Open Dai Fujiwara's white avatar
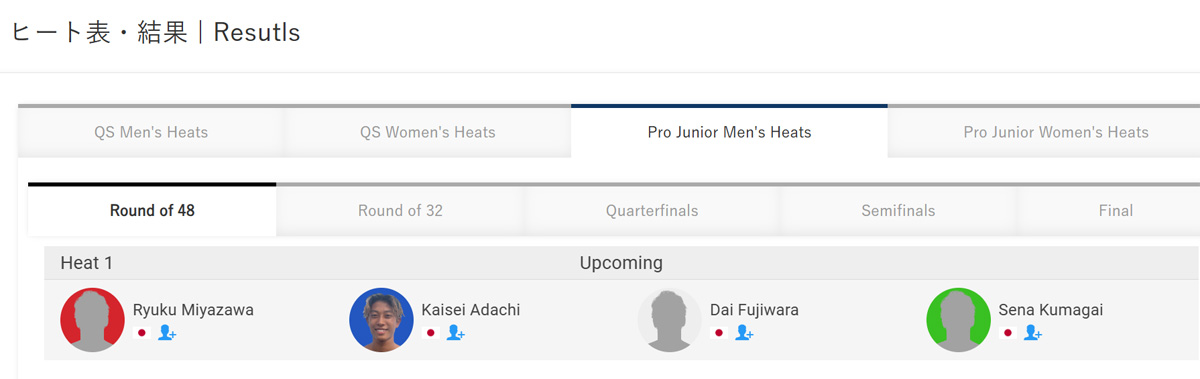This screenshot has width=1200, height=379. point(669,320)
